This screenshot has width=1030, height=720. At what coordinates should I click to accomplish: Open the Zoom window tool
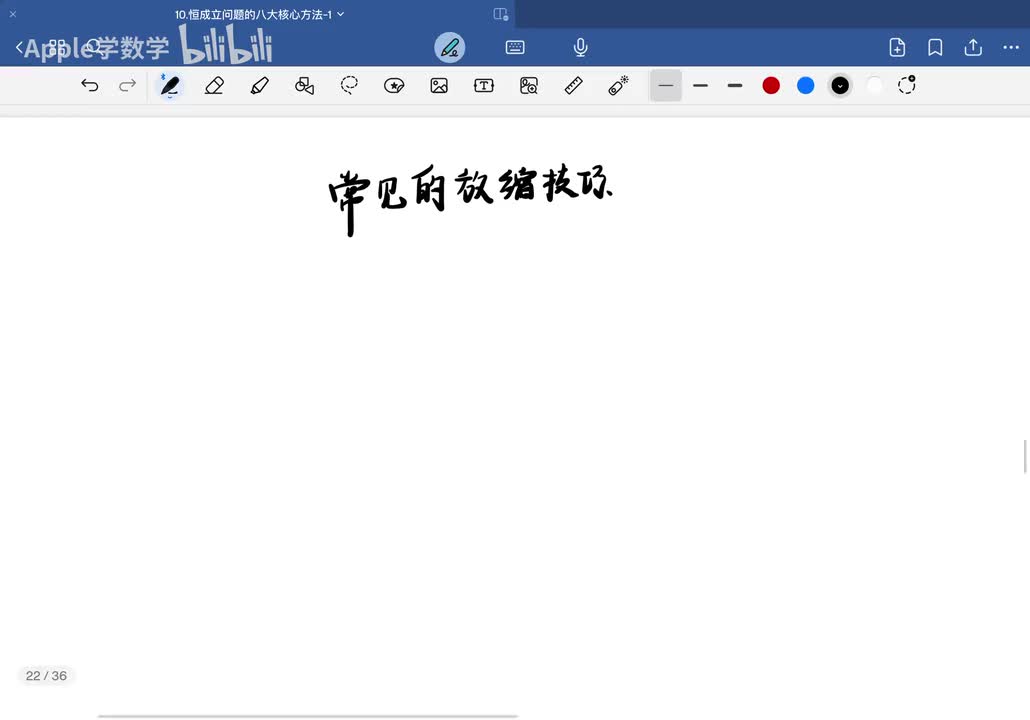(x=529, y=85)
